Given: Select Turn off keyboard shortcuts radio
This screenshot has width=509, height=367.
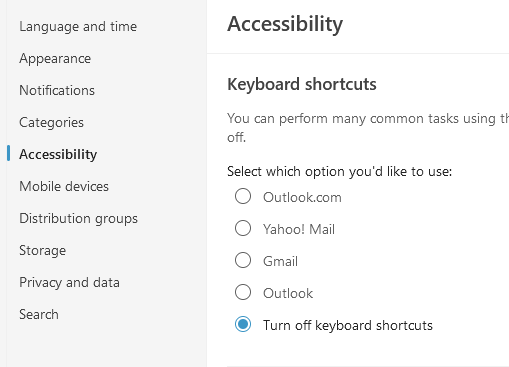Looking at the screenshot, I should tap(243, 324).
